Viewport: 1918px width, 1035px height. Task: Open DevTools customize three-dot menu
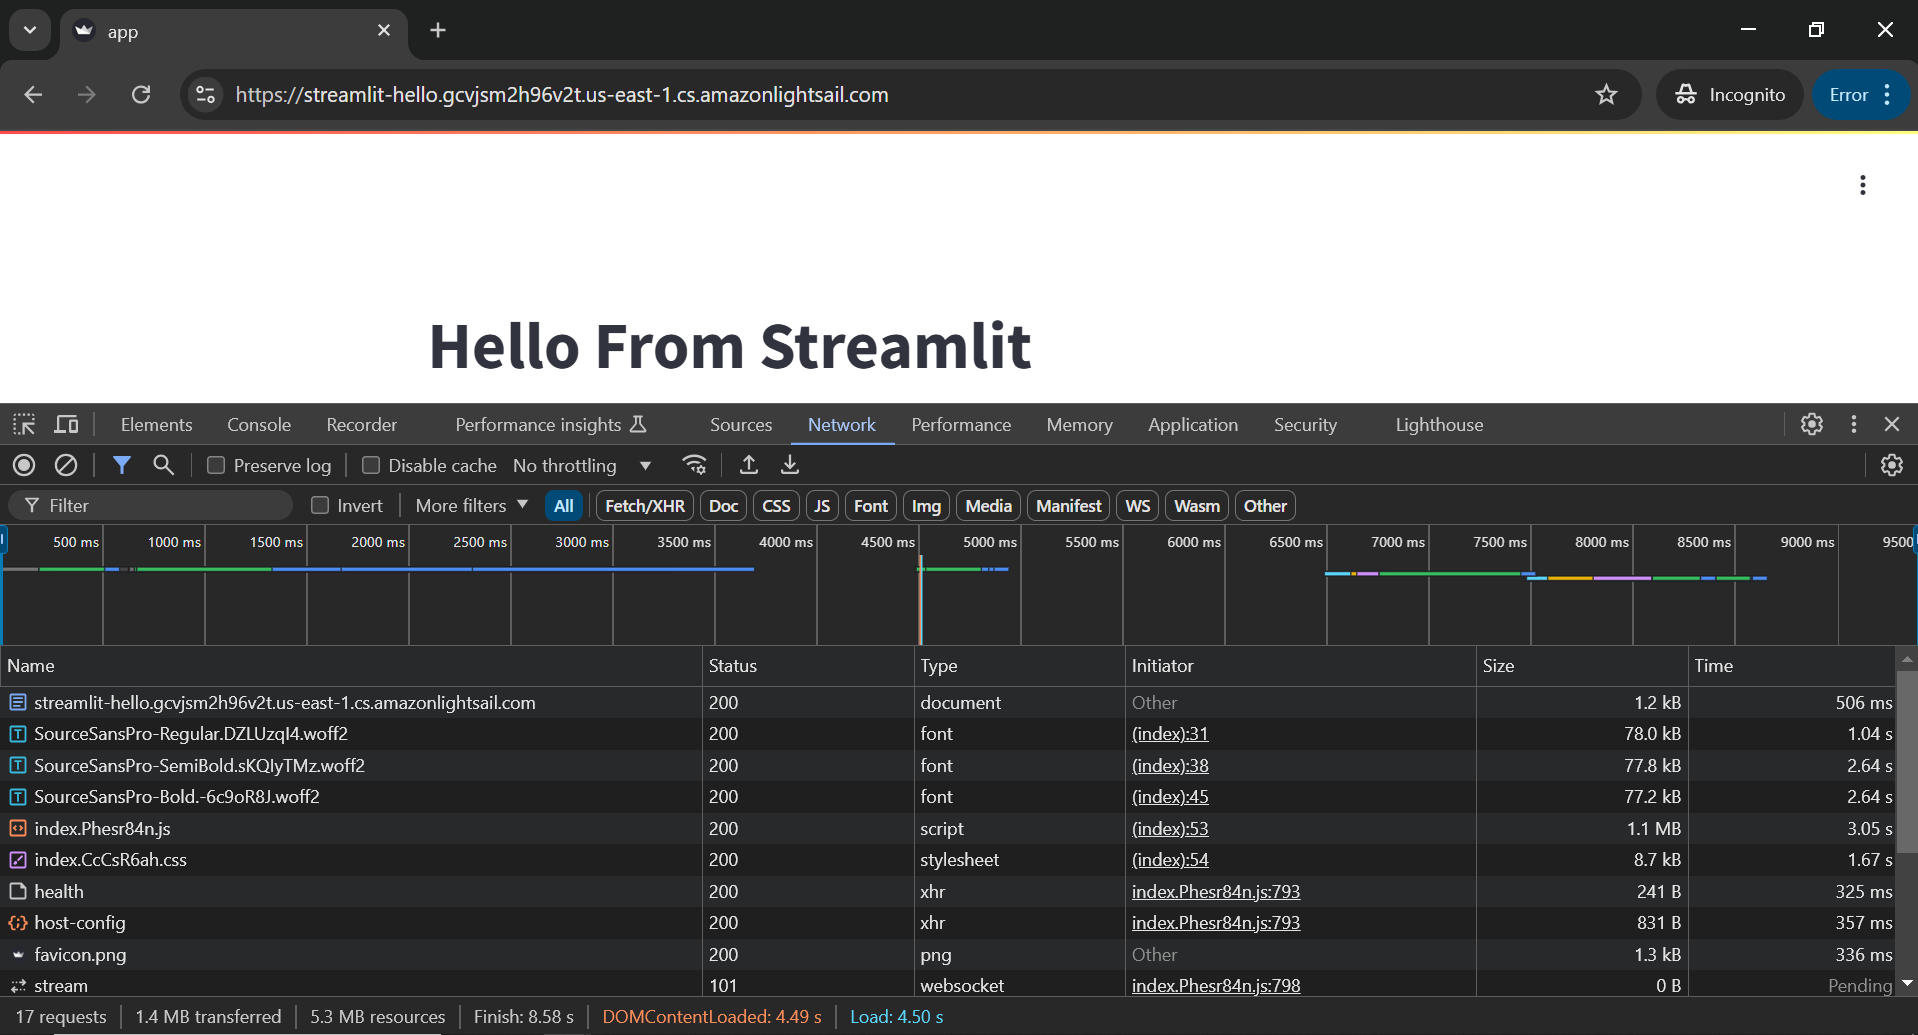(1853, 424)
